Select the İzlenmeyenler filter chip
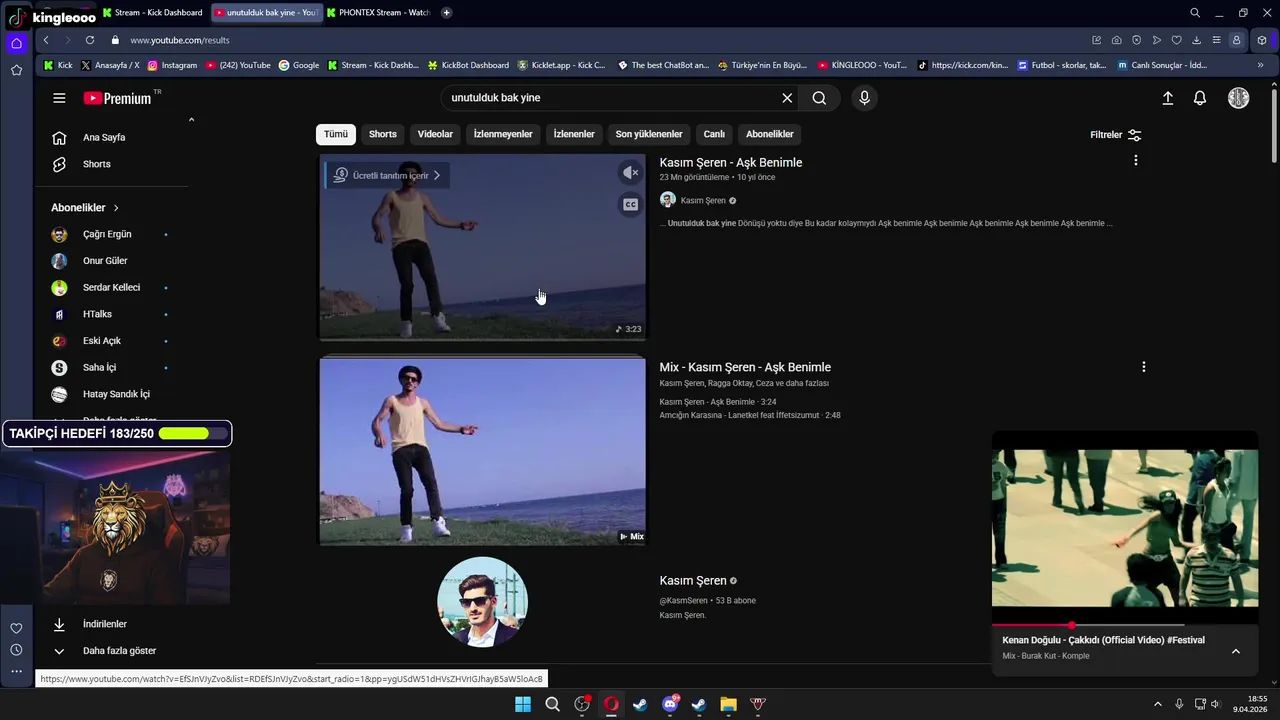 (x=503, y=134)
